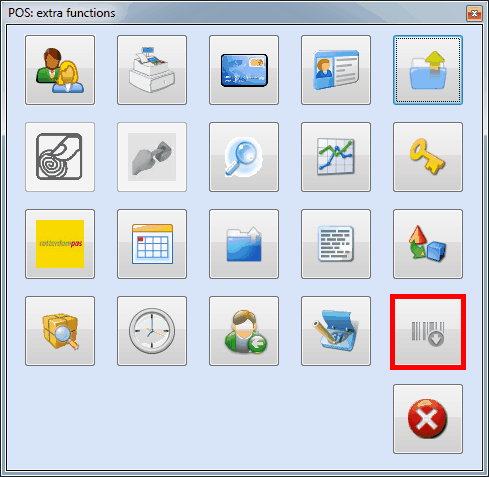Click the red X cancel button
Screen dimensions: 489x477
click(x=428, y=419)
